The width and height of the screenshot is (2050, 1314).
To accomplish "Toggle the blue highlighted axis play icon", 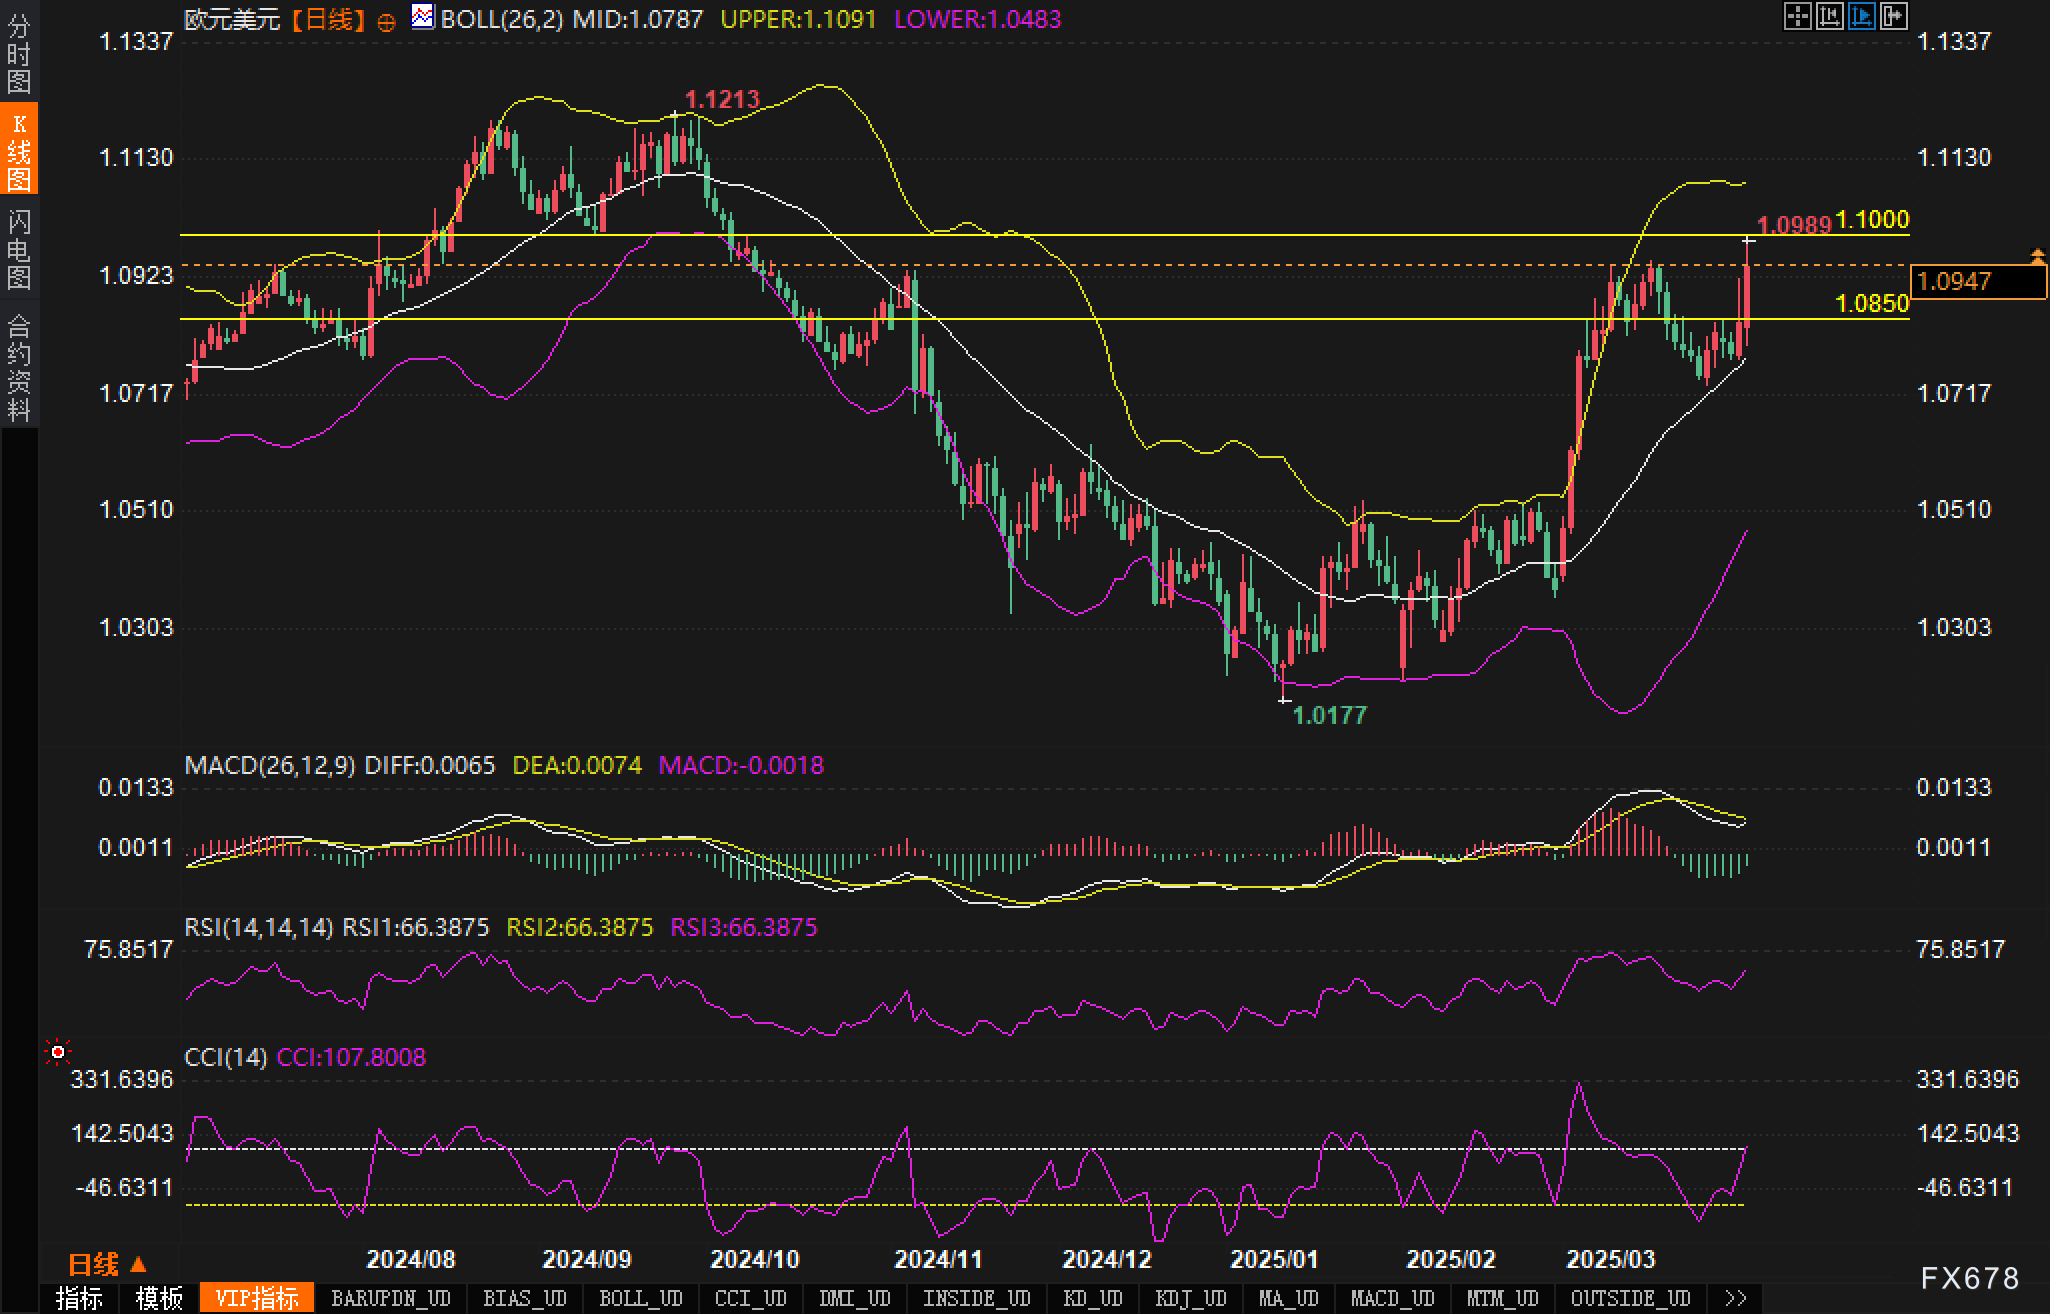I will click(1861, 16).
